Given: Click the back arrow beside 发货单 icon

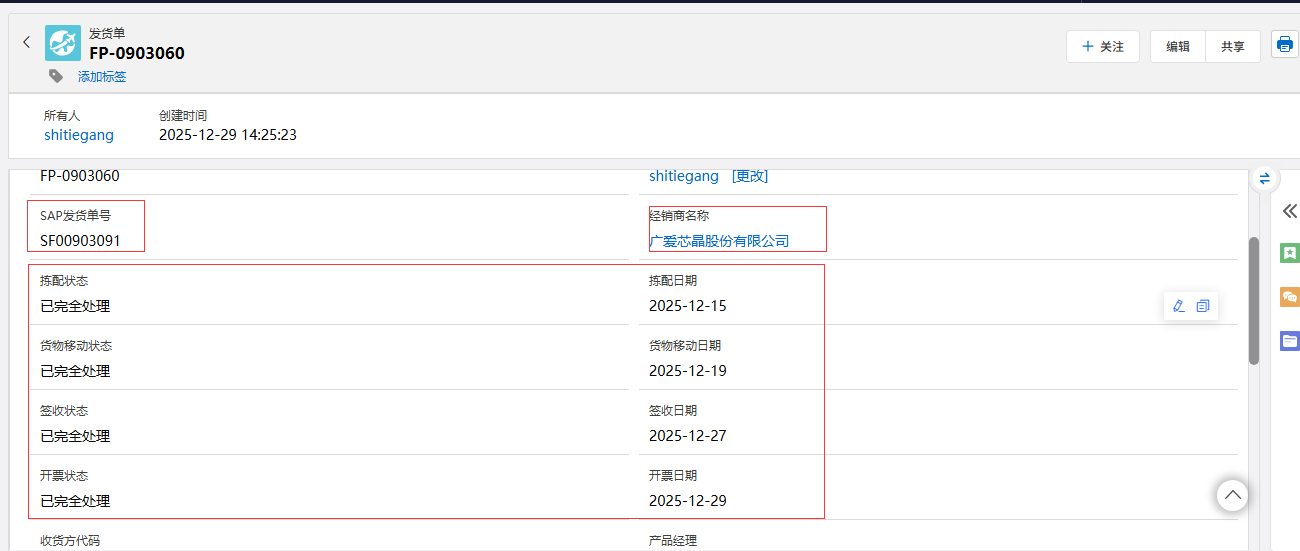Looking at the screenshot, I should 27,42.
